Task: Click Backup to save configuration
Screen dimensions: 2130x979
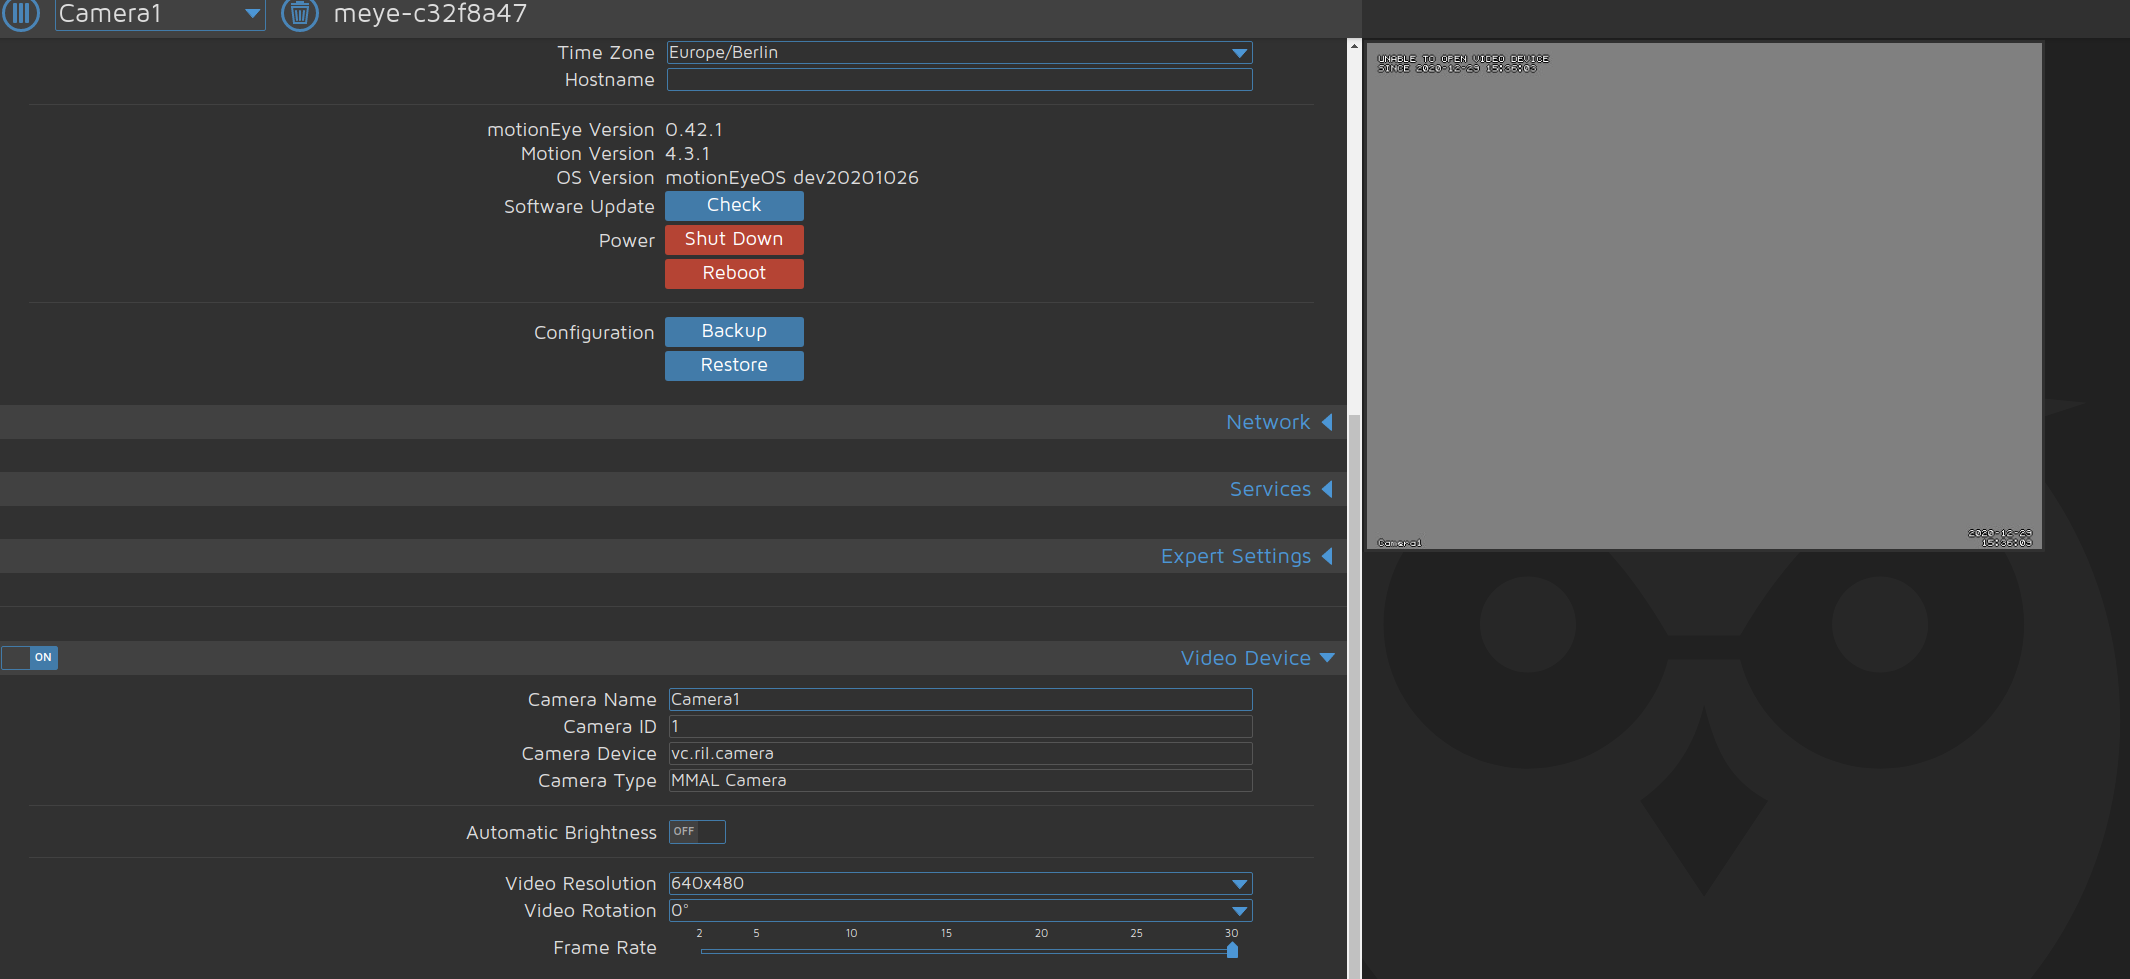Action: tap(734, 331)
